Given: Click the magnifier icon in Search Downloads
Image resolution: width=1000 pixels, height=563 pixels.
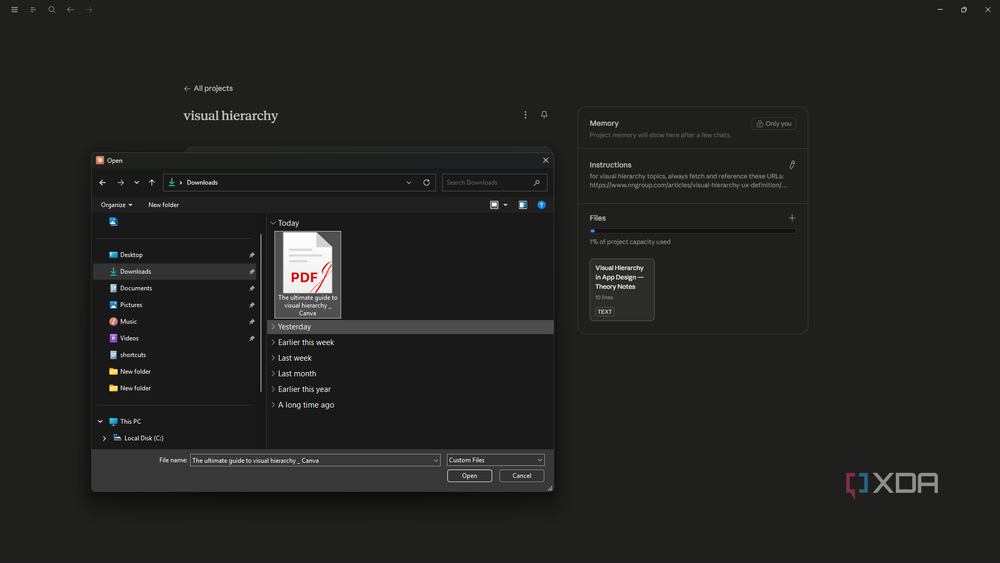Looking at the screenshot, I should point(536,182).
